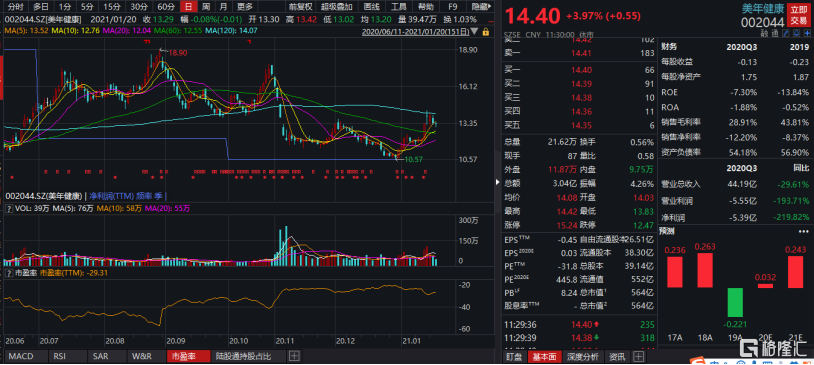This screenshot has height=365, width=814.
Task: Click the 卖一 ask price 14.41
Action: coord(581,52)
